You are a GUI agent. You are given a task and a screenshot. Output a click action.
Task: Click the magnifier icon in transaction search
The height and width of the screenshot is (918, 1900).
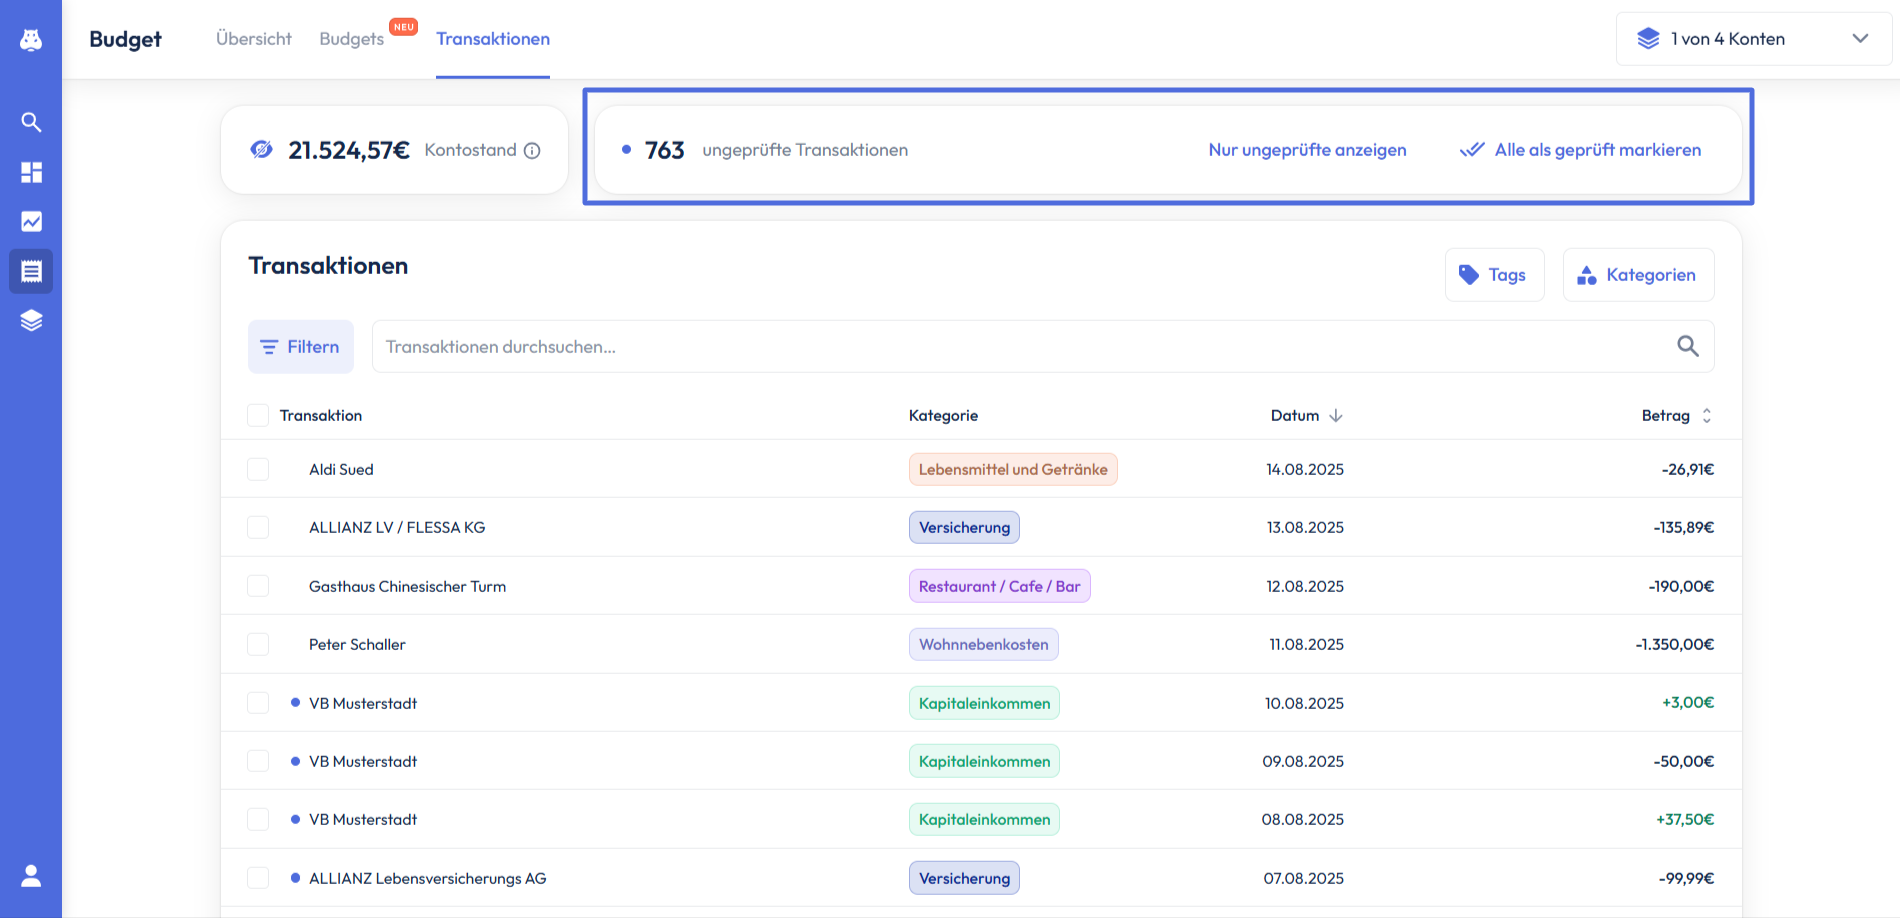[1687, 346]
